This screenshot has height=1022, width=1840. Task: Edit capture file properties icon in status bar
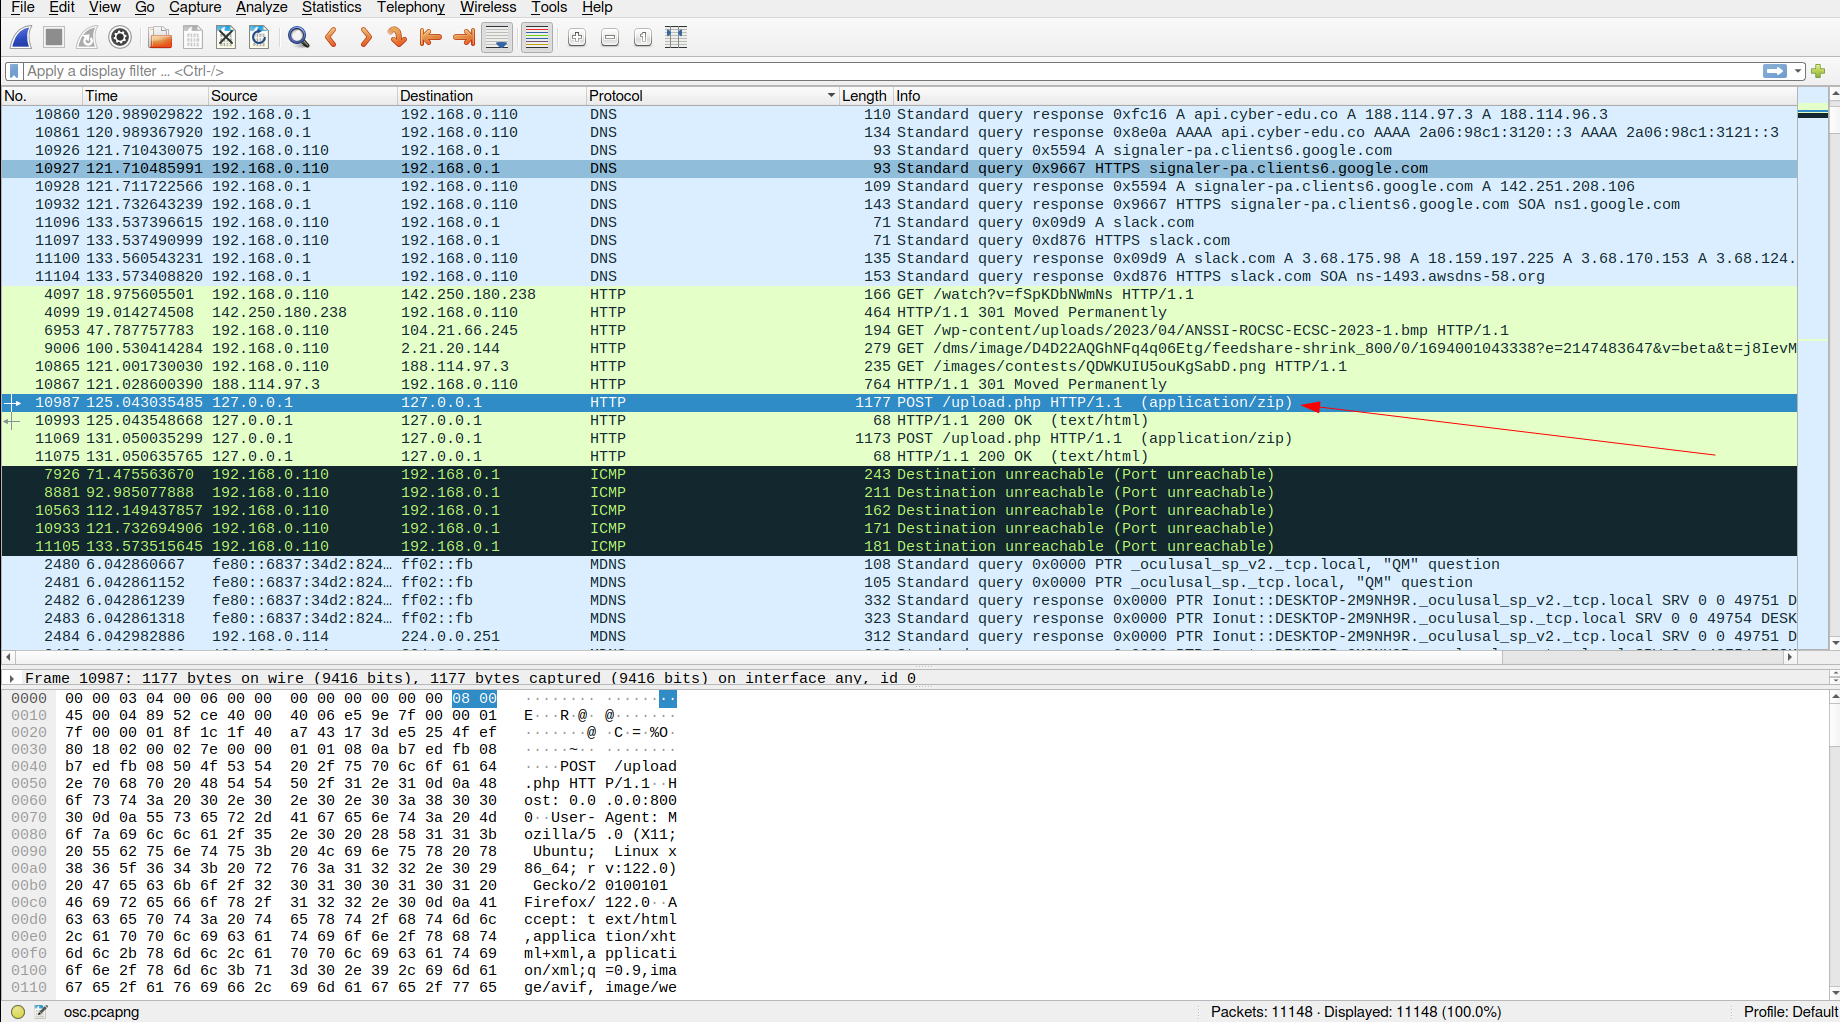pos(41,1012)
